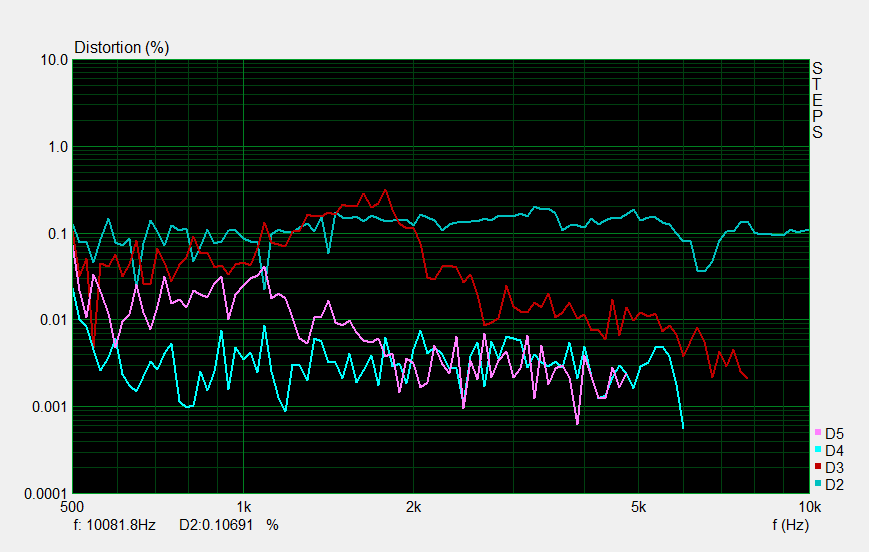Select the D3 legend label
The image size is (869, 552).
coord(834,468)
